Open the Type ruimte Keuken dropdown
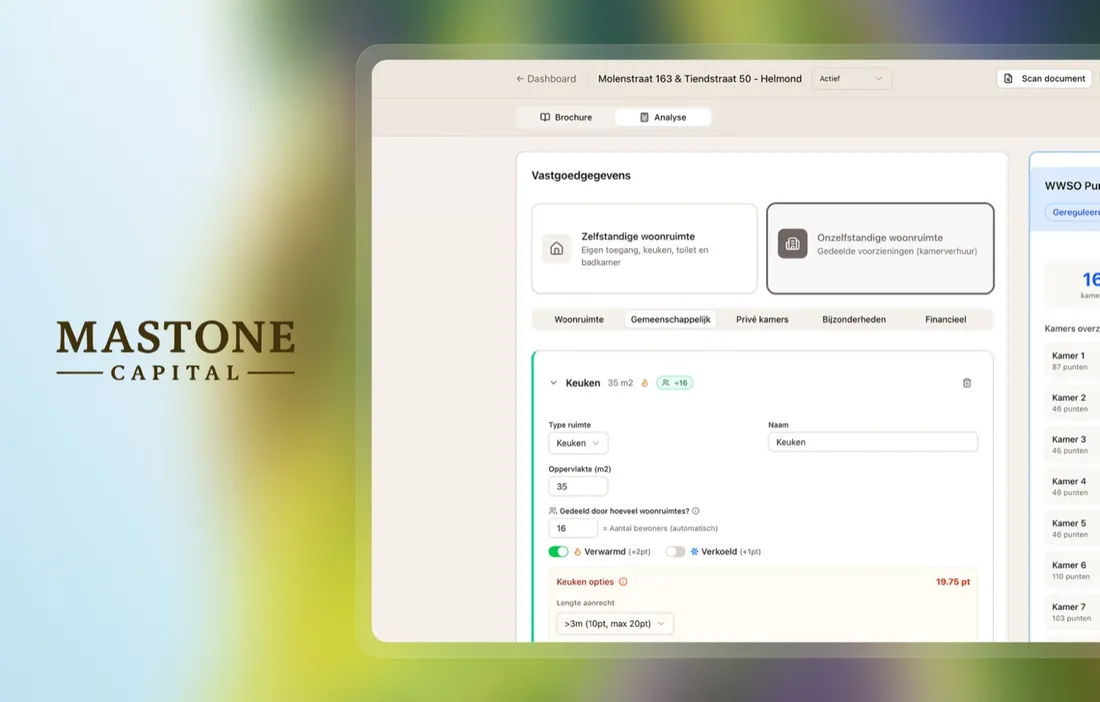This screenshot has height=702, width=1100. 578,443
